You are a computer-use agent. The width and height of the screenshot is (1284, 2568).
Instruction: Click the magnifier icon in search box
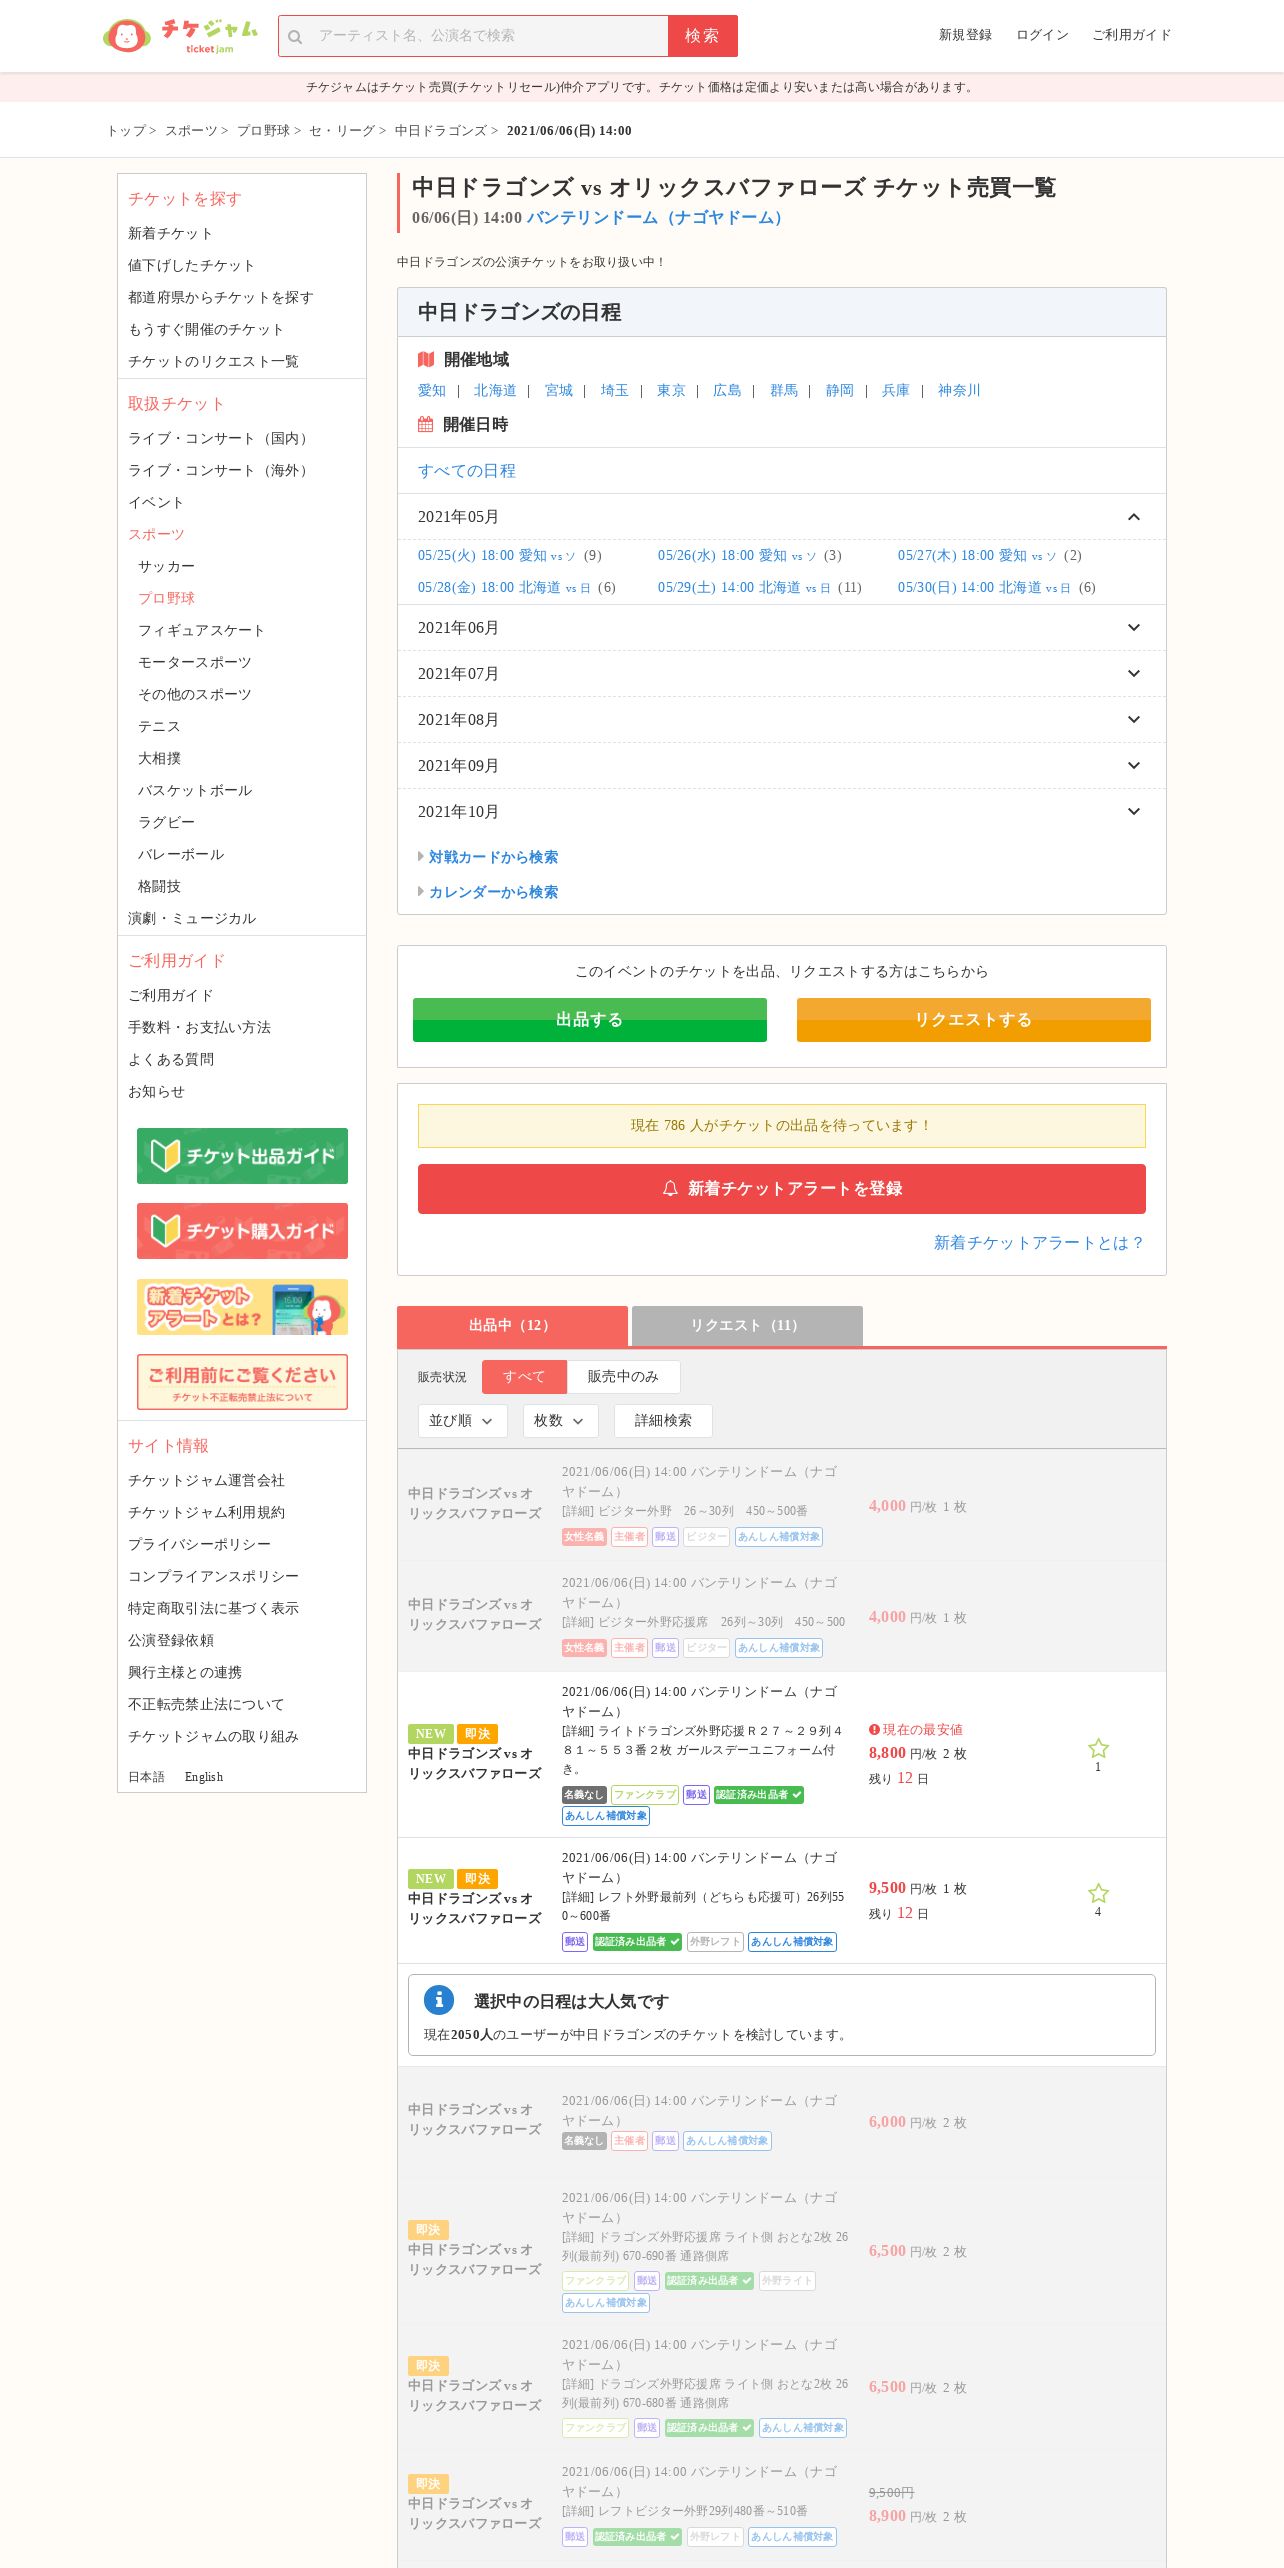click(x=295, y=37)
